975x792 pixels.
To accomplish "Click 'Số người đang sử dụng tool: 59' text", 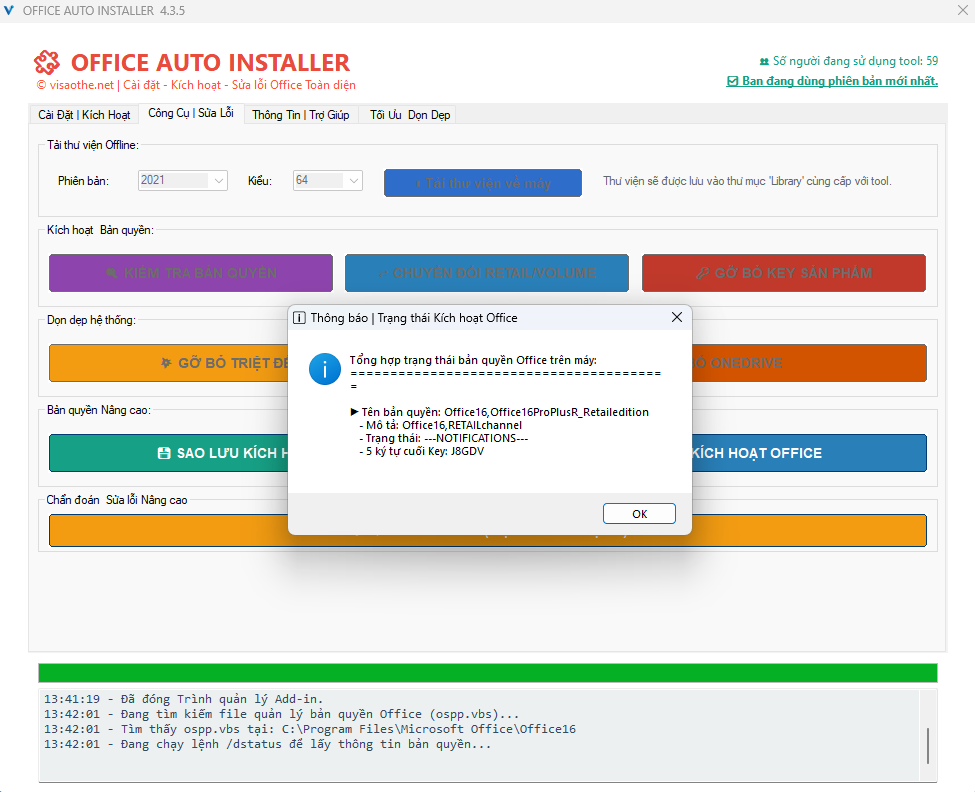I will (x=855, y=61).
